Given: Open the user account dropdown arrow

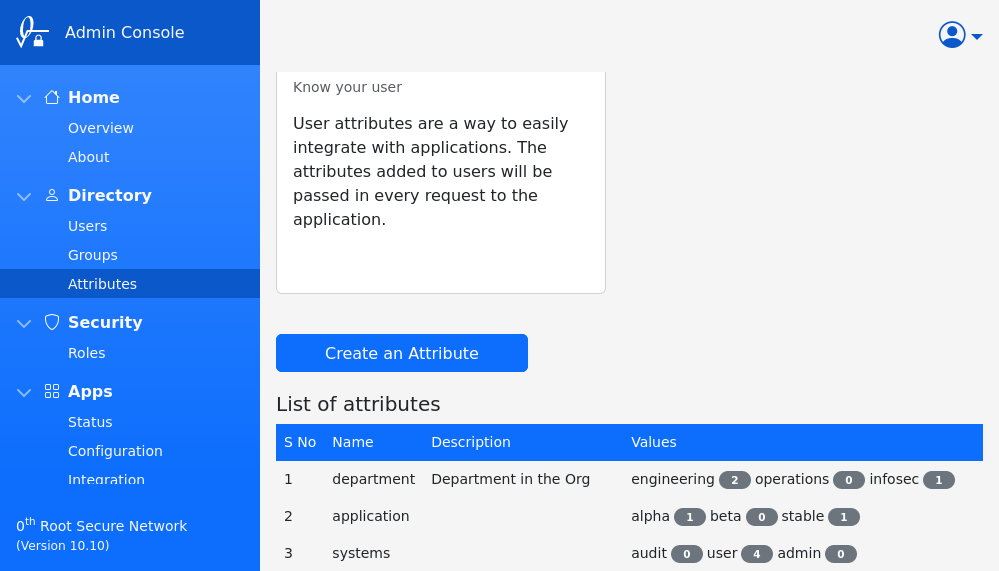Looking at the screenshot, I should [977, 37].
